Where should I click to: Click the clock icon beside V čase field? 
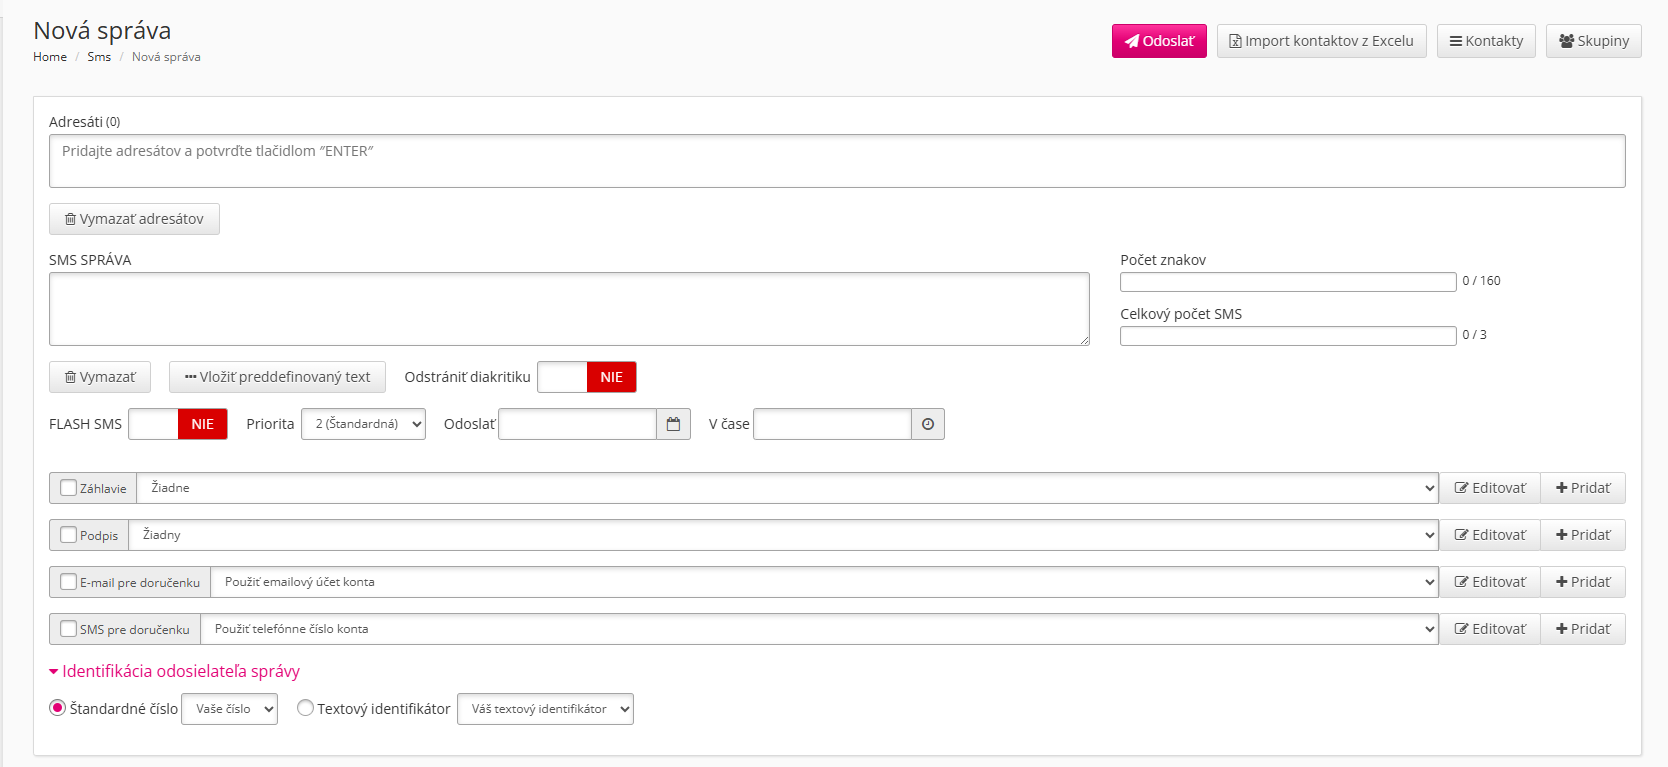coord(928,424)
